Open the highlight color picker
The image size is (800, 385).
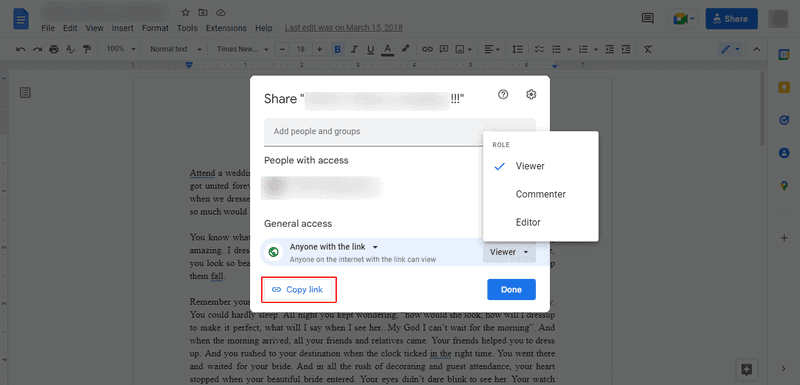point(405,49)
